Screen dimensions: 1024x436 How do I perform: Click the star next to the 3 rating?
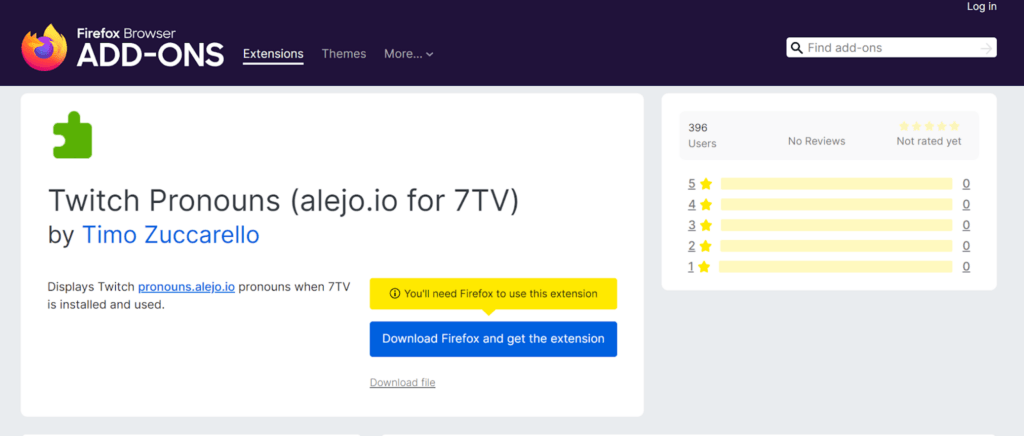705,225
